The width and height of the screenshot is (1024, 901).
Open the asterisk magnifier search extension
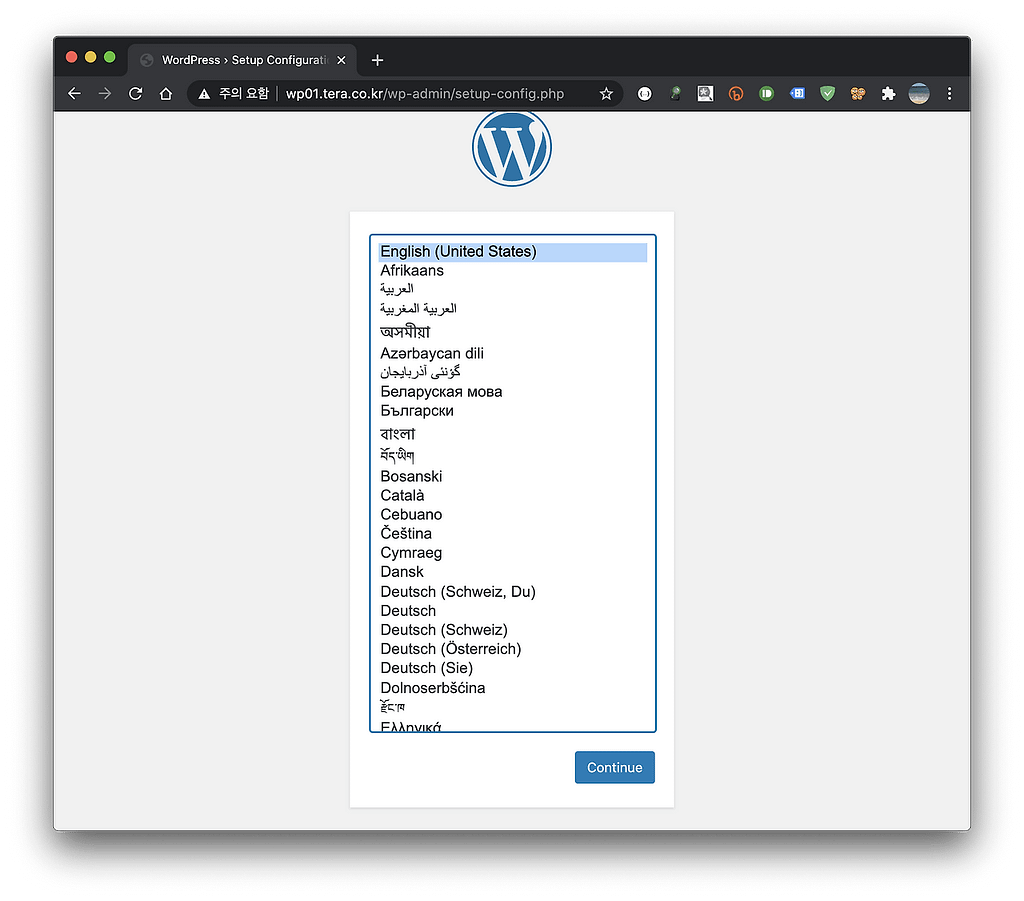point(705,93)
